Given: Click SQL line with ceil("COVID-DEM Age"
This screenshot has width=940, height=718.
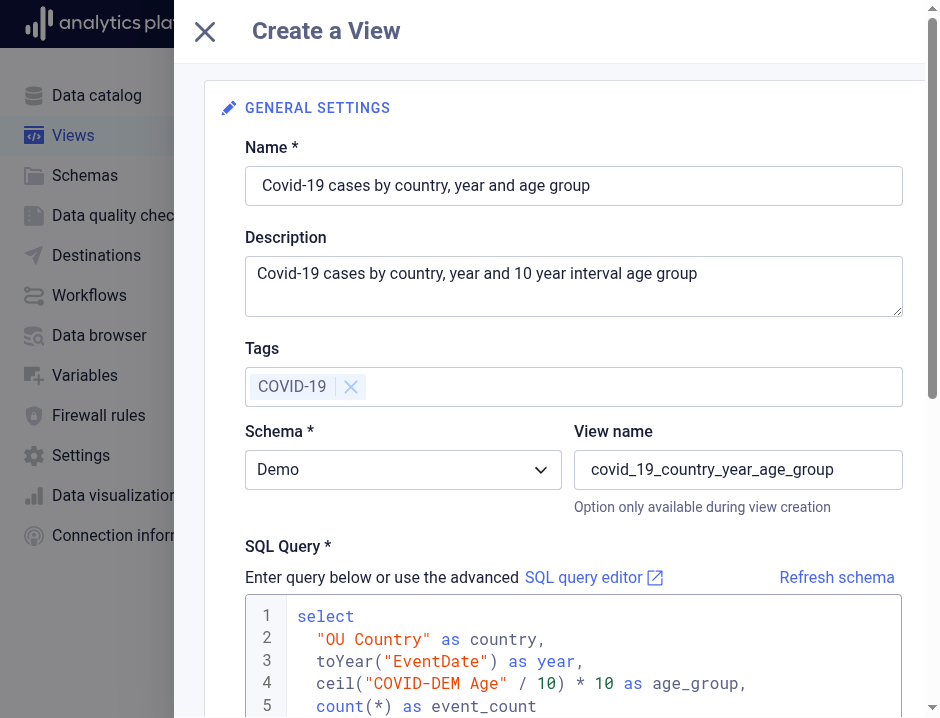Looking at the screenshot, I should 531,684.
